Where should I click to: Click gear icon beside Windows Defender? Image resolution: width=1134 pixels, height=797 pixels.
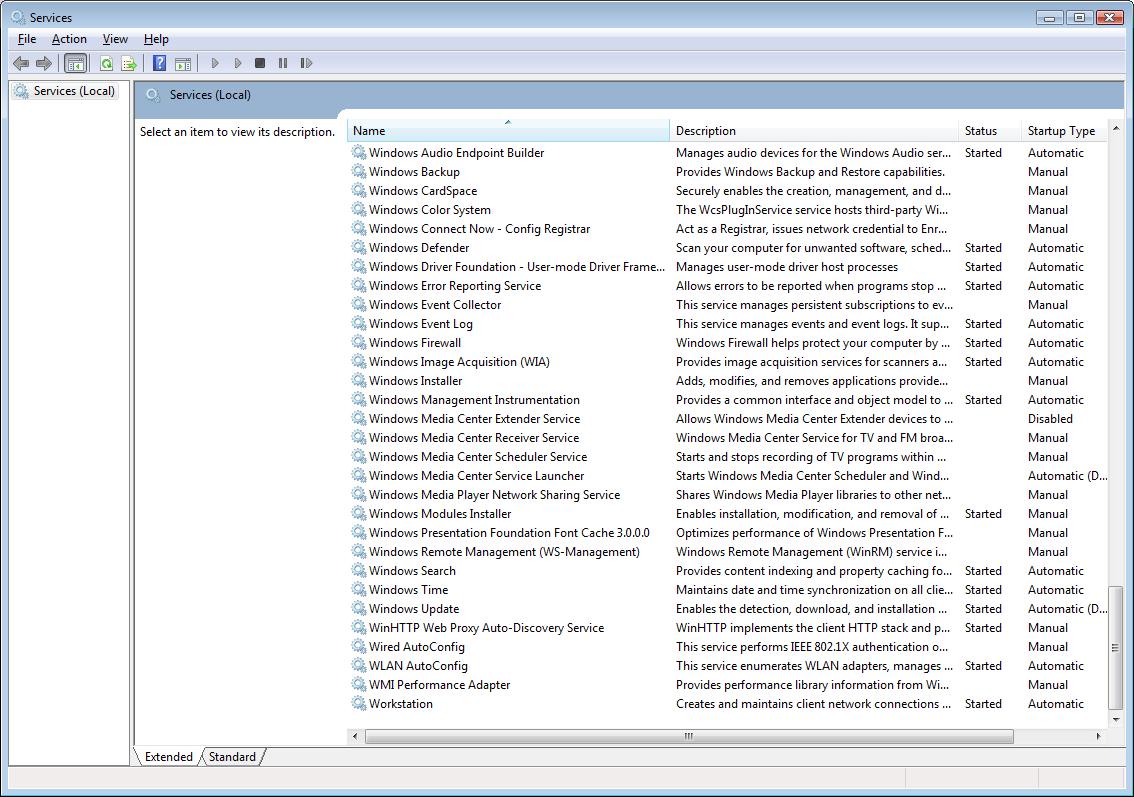359,247
